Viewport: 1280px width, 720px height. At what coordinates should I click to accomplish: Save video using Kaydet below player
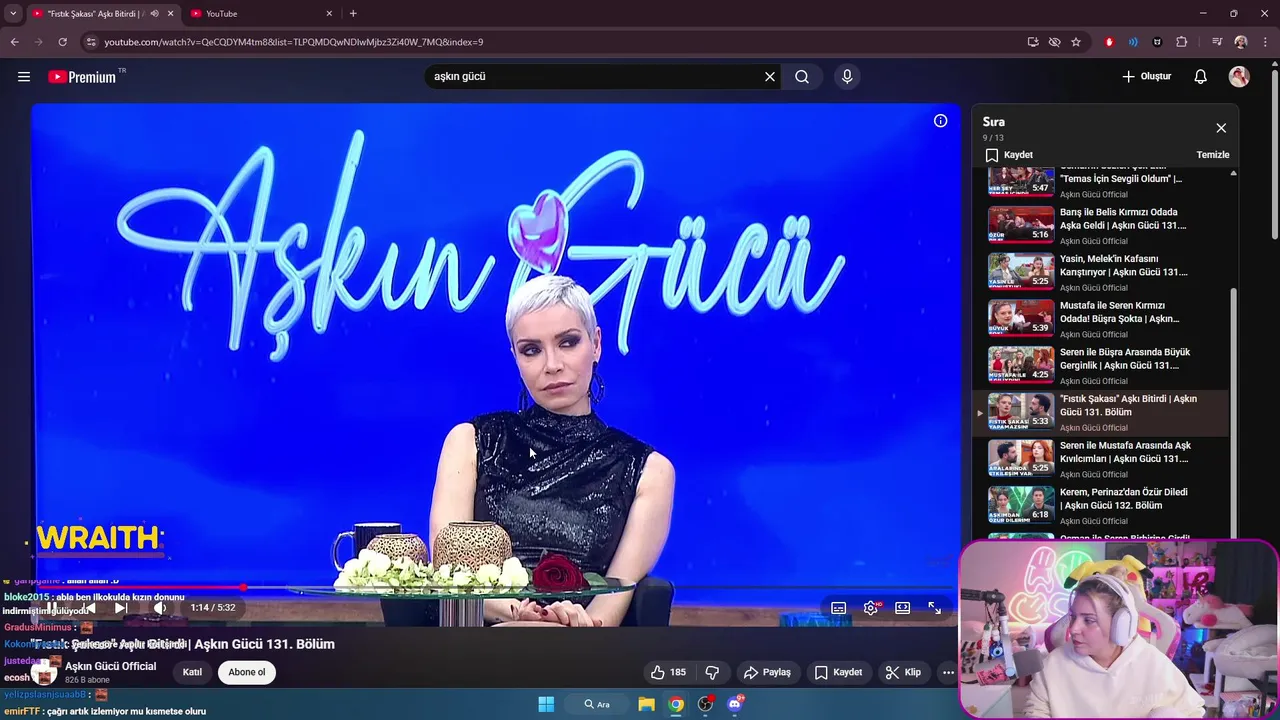[838, 672]
